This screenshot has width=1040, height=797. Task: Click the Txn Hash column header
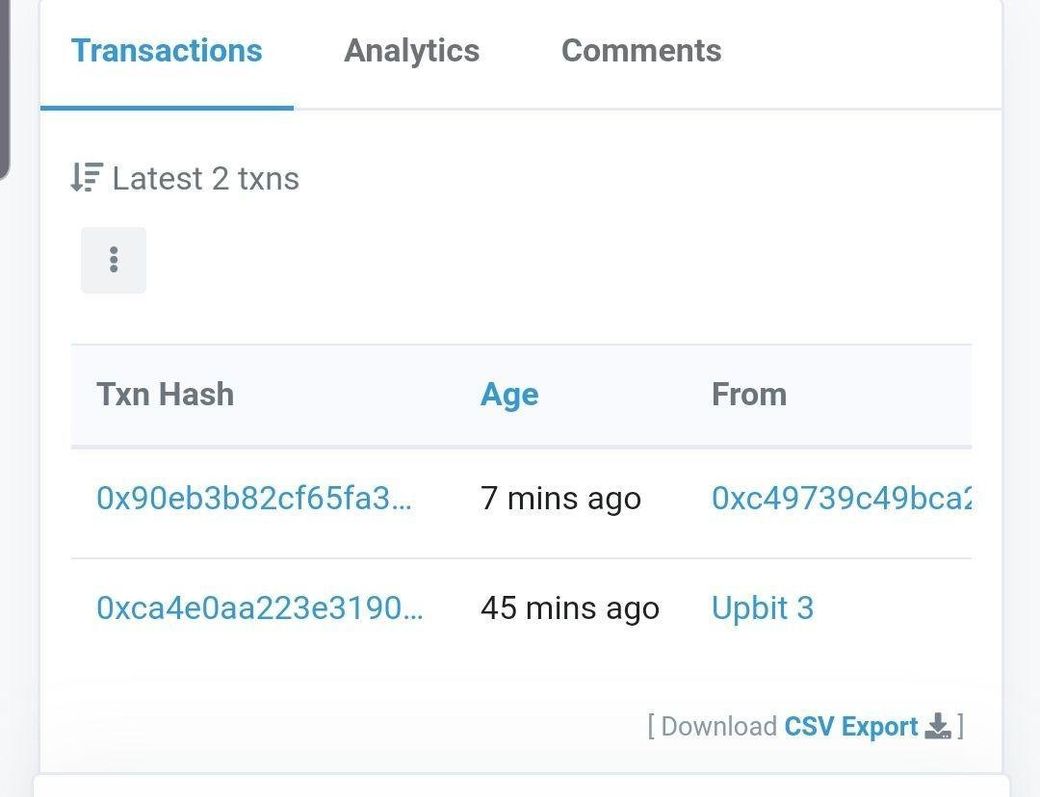pos(165,394)
